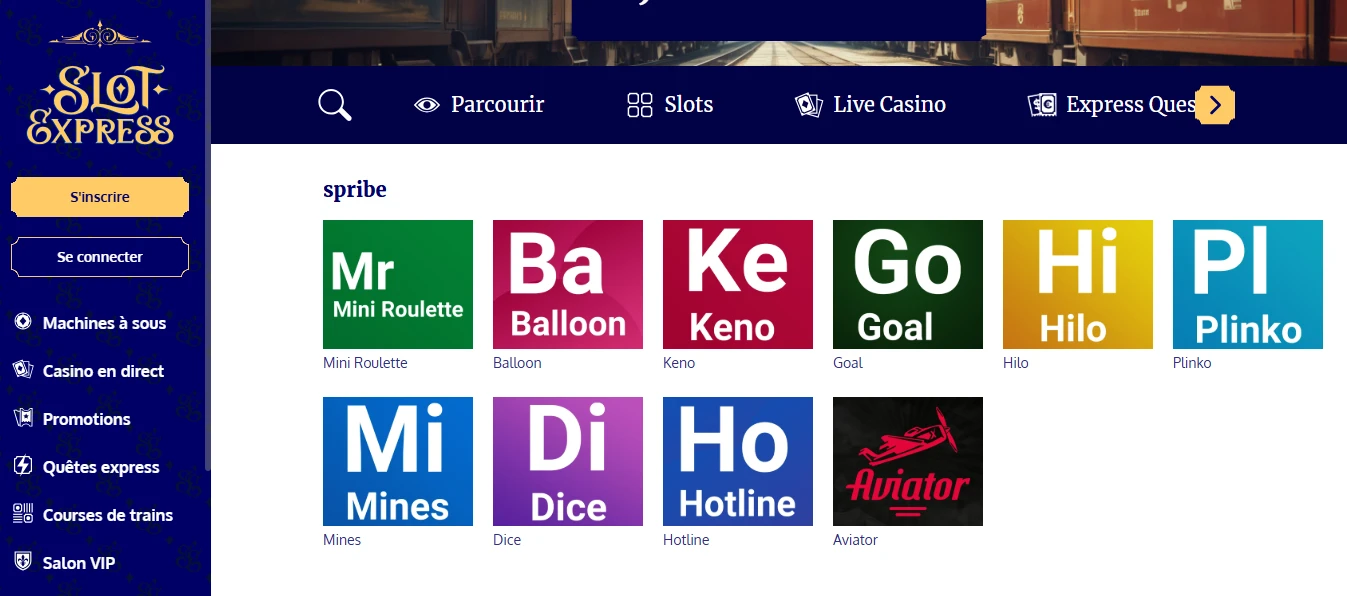Image resolution: width=1347 pixels, height=596 pixels.
Task: Click the Machines à sous sidebar icon
Action: 23,322
